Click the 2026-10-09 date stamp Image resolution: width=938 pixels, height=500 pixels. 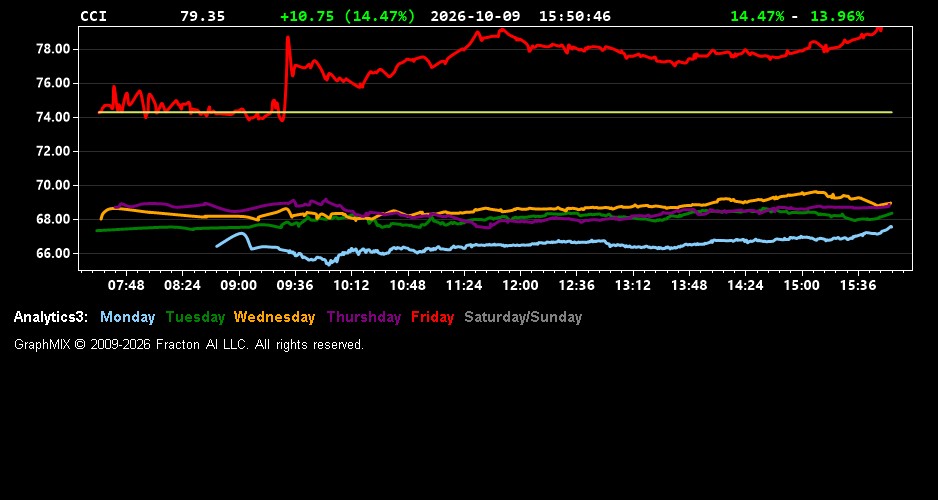[x=475, y=16]
